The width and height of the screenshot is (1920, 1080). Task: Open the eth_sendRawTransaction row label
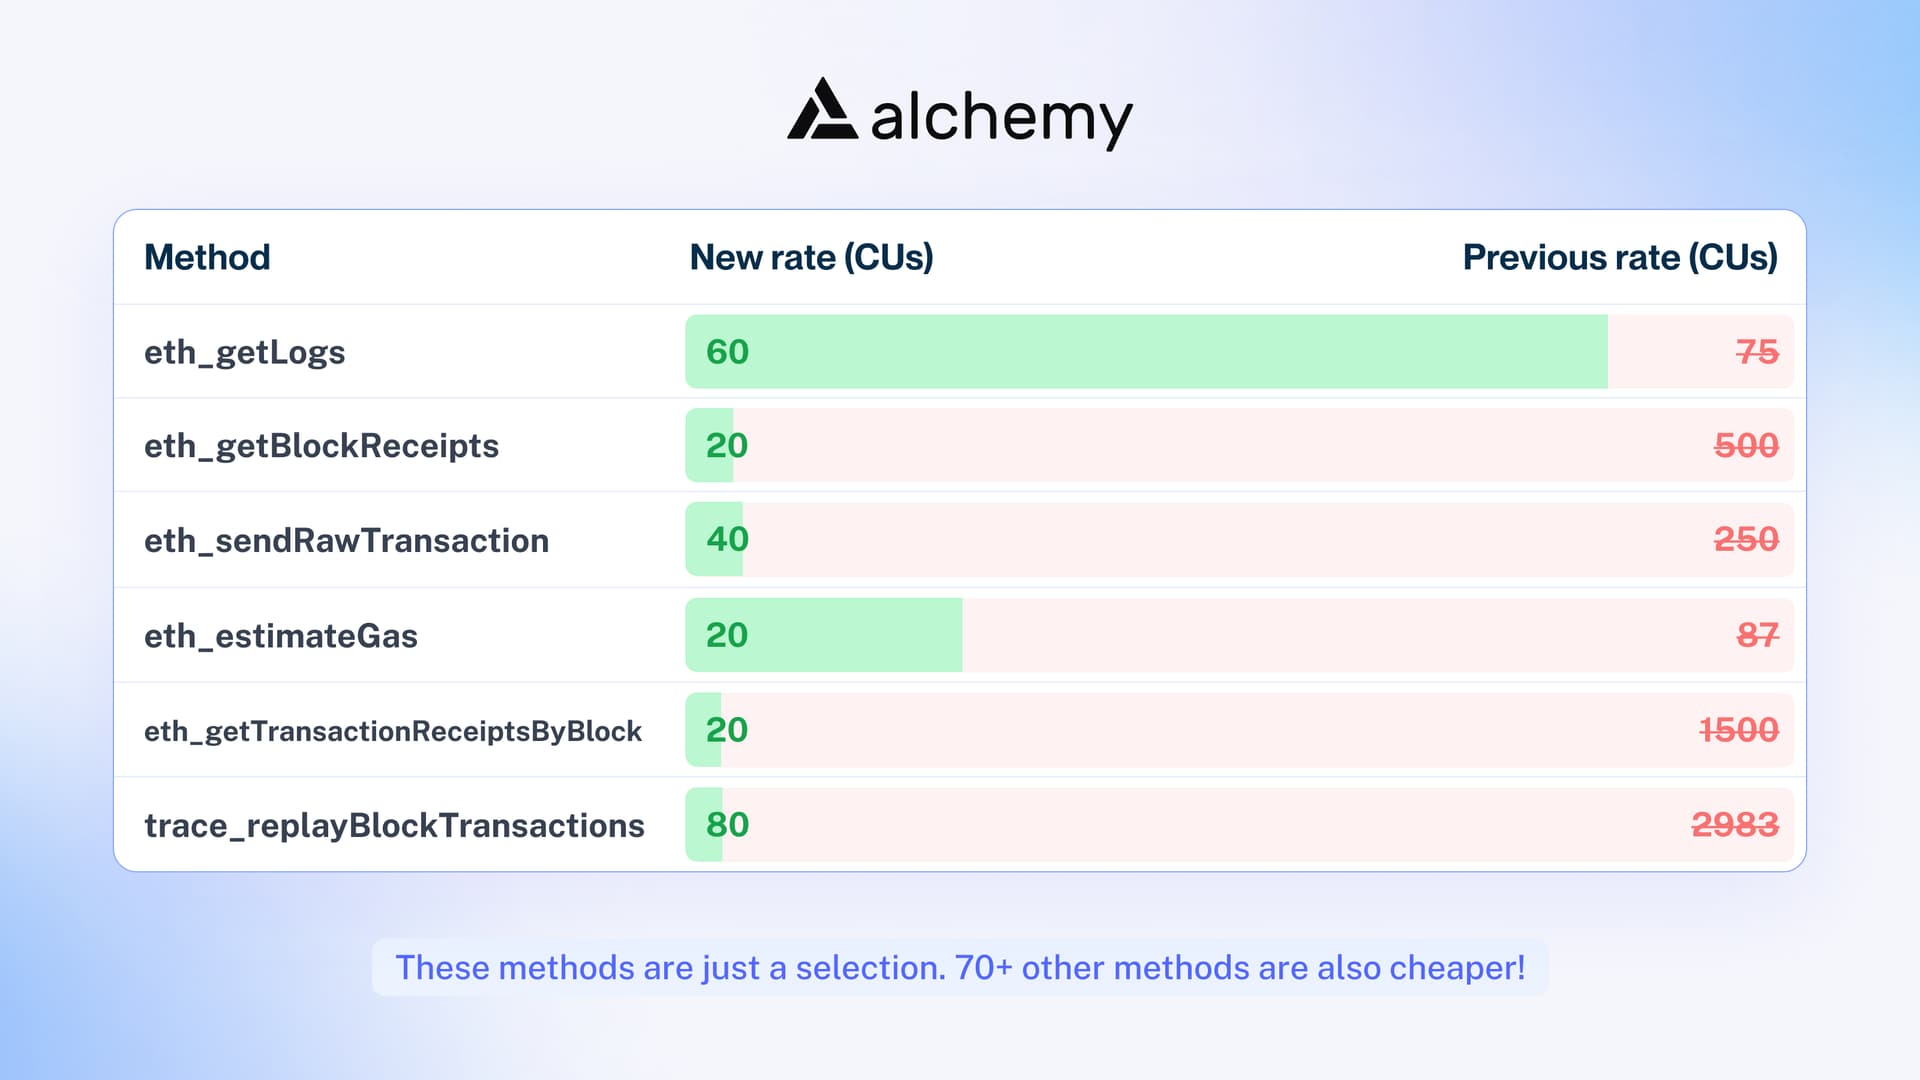pos(346,541)
